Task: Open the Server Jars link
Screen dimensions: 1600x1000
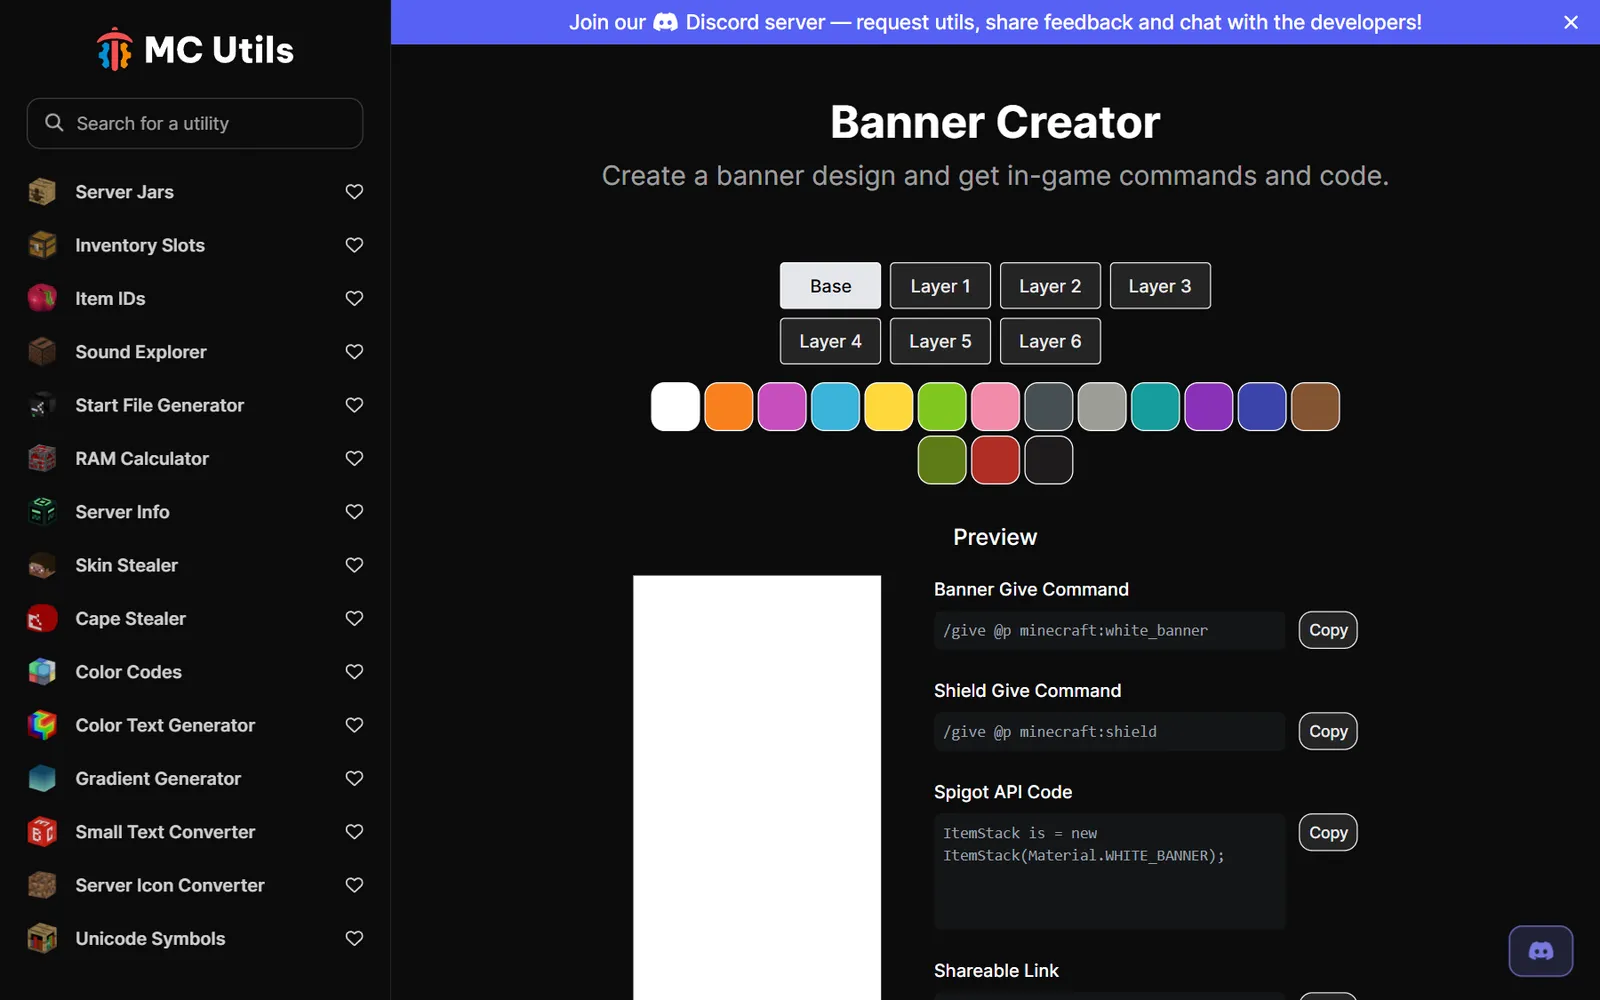Action: pos(125,191)
